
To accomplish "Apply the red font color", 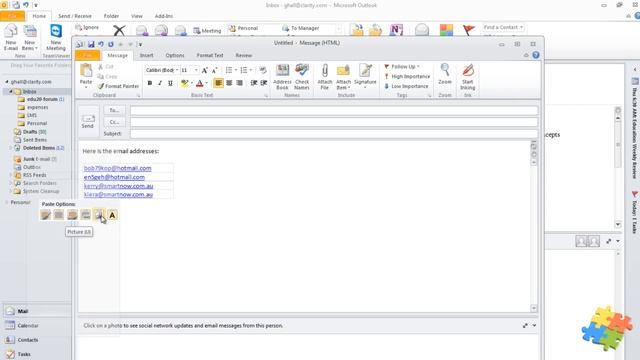I will pyautogui.click(x=200, y=83).
